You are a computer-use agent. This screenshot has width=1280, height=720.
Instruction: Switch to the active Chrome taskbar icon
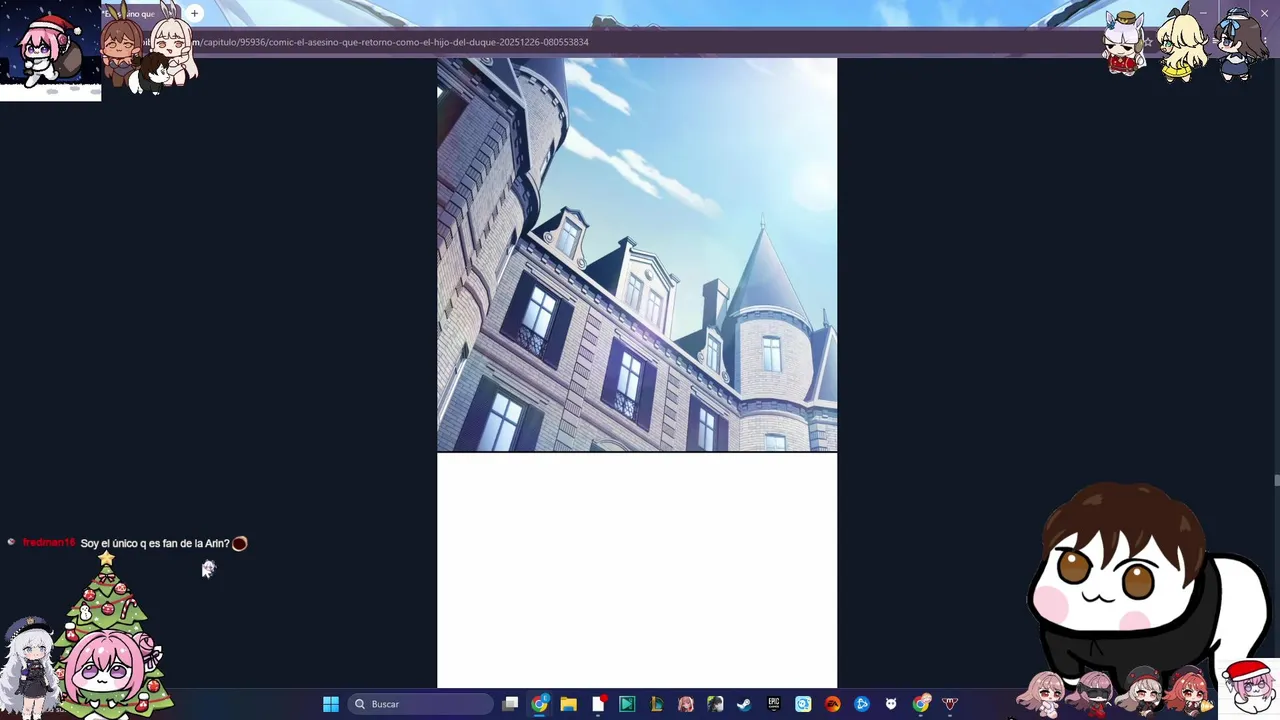[x=539, y=704]
